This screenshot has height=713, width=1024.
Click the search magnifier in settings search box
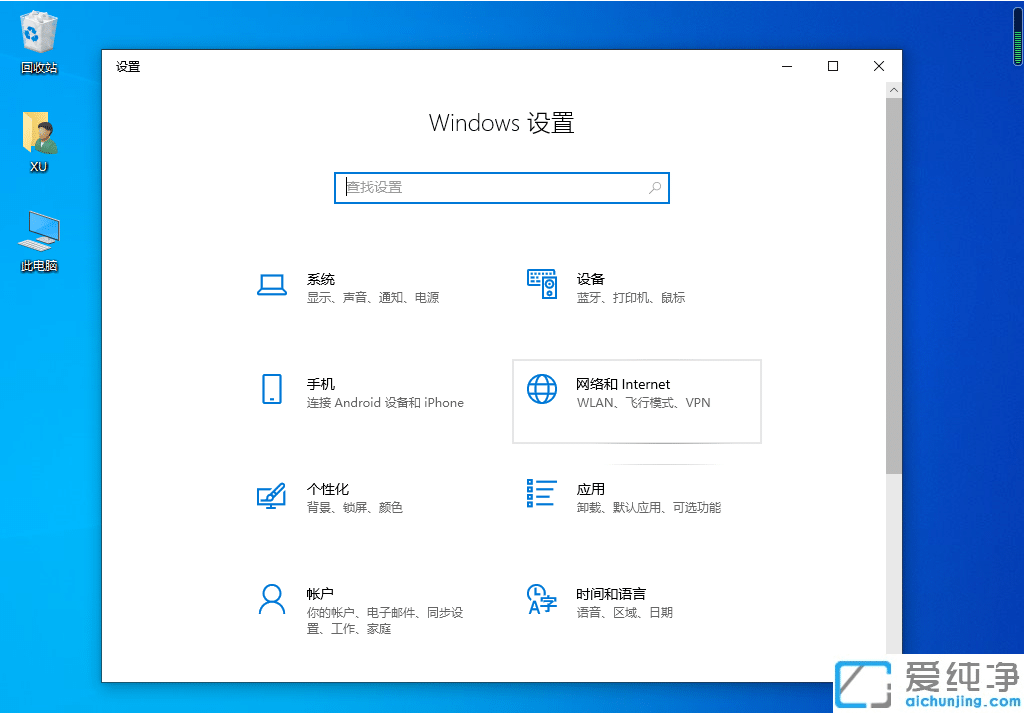tap(655, 188)
